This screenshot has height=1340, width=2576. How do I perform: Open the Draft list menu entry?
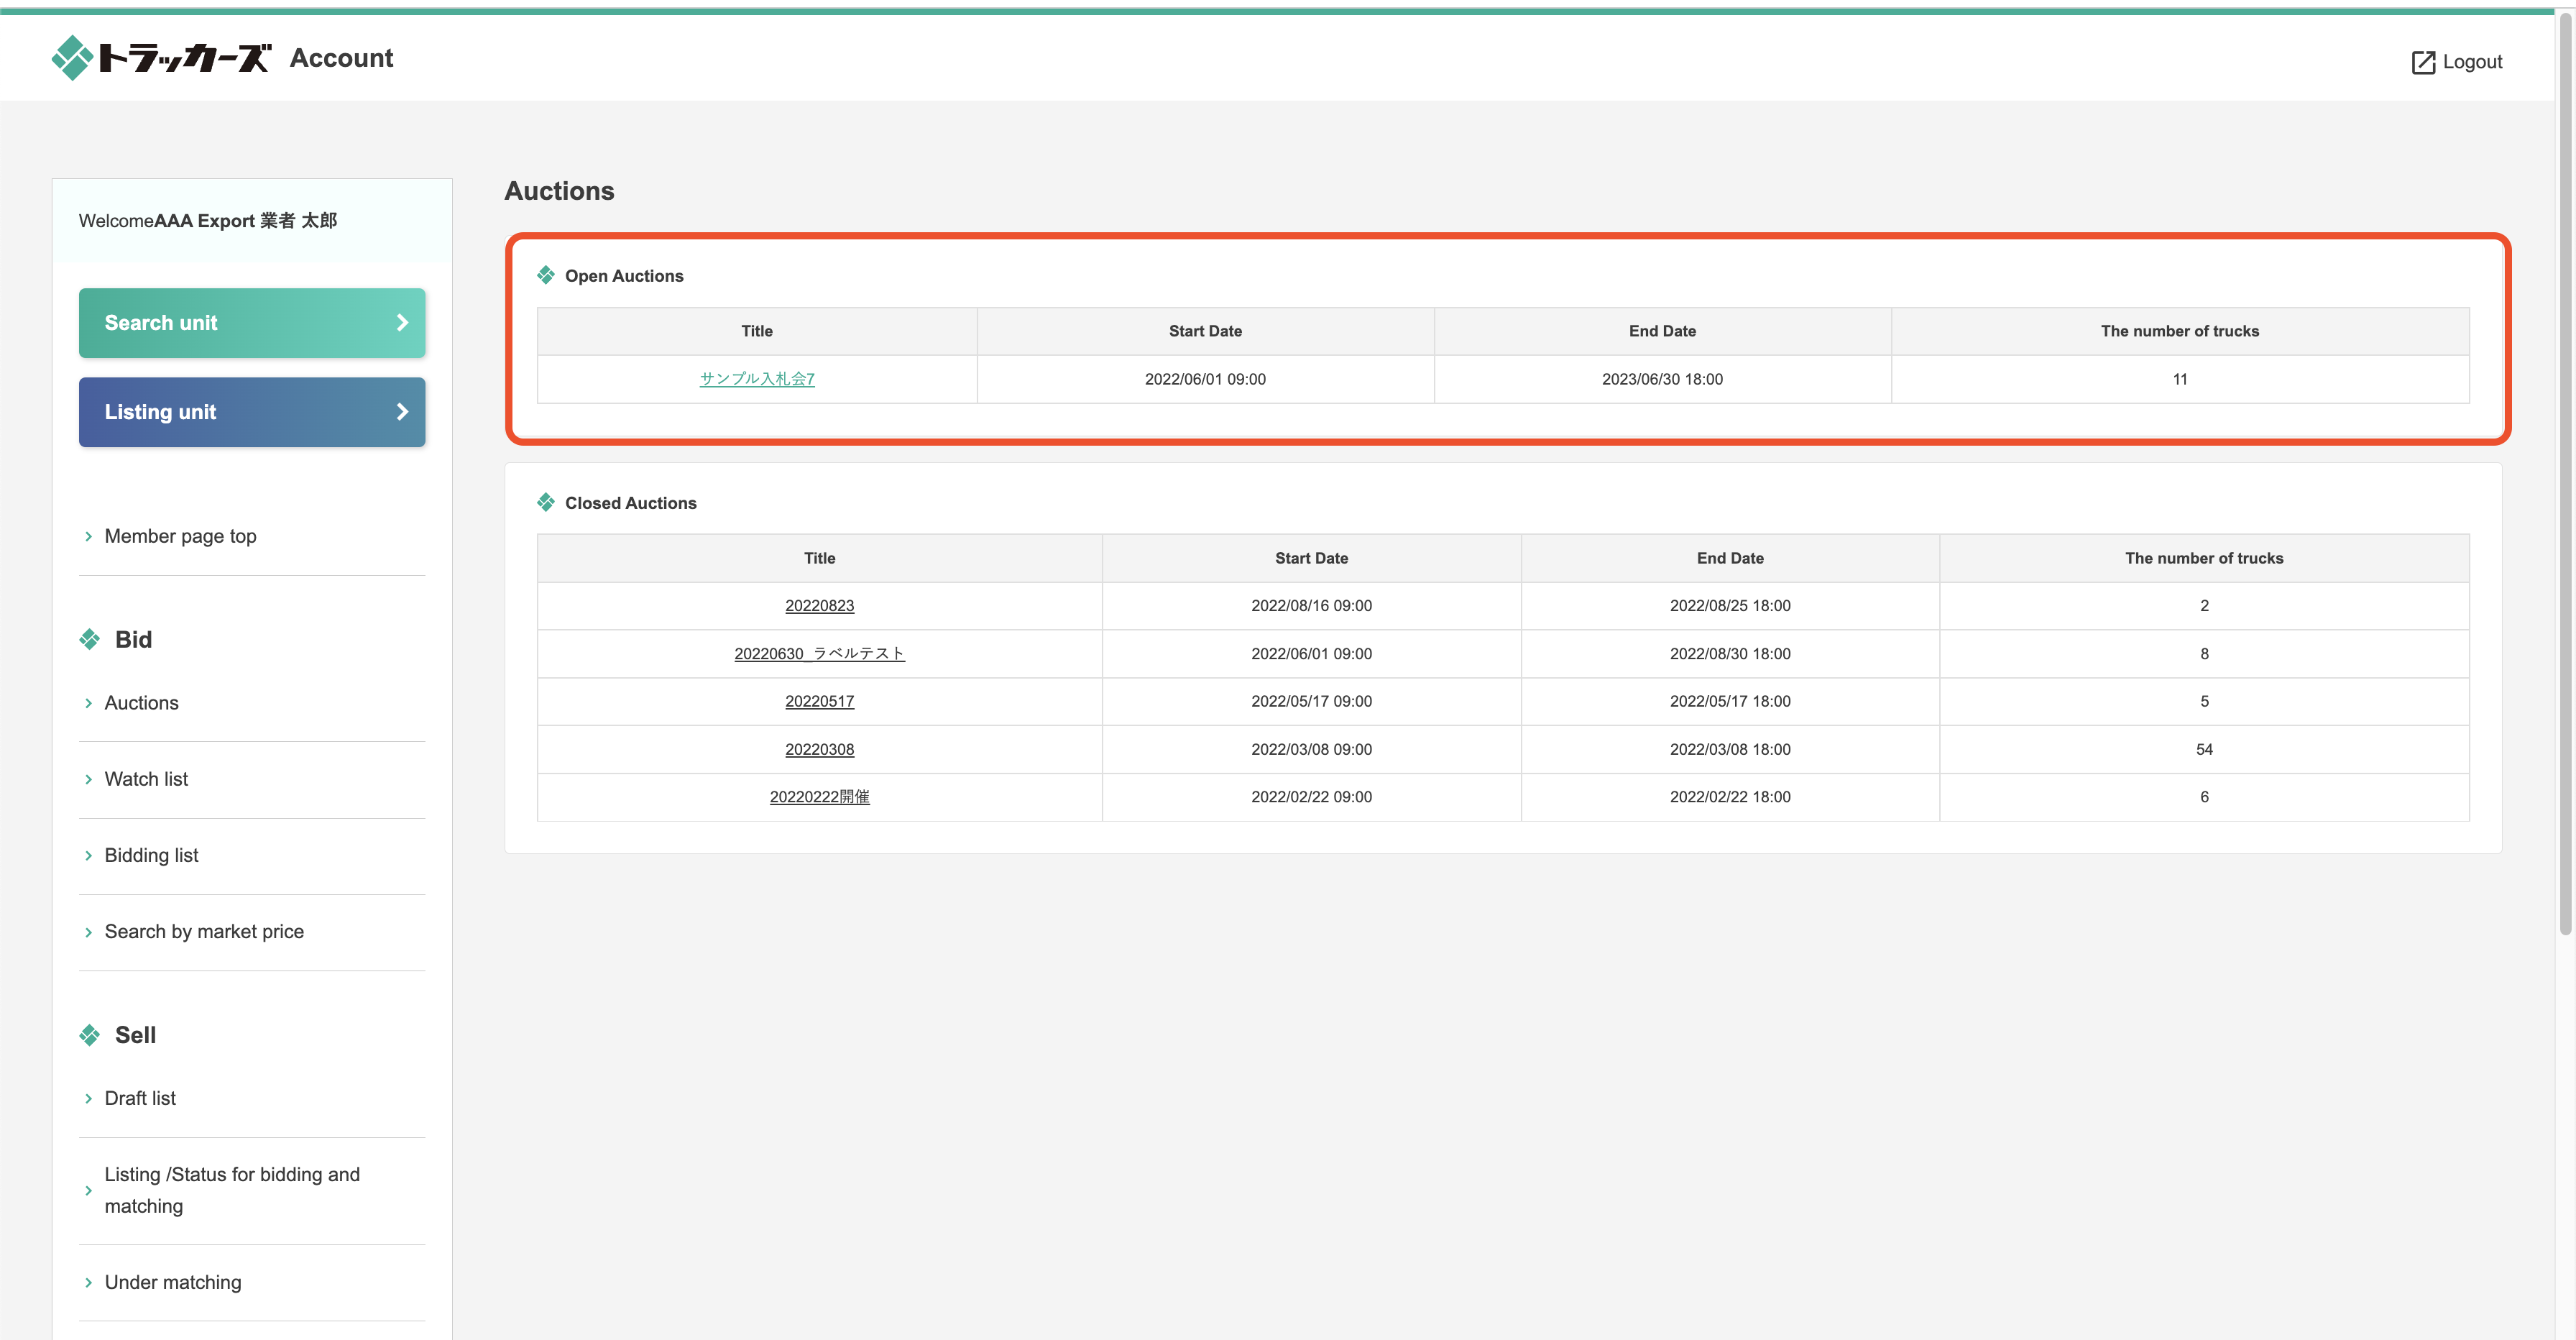point(140,1098)
